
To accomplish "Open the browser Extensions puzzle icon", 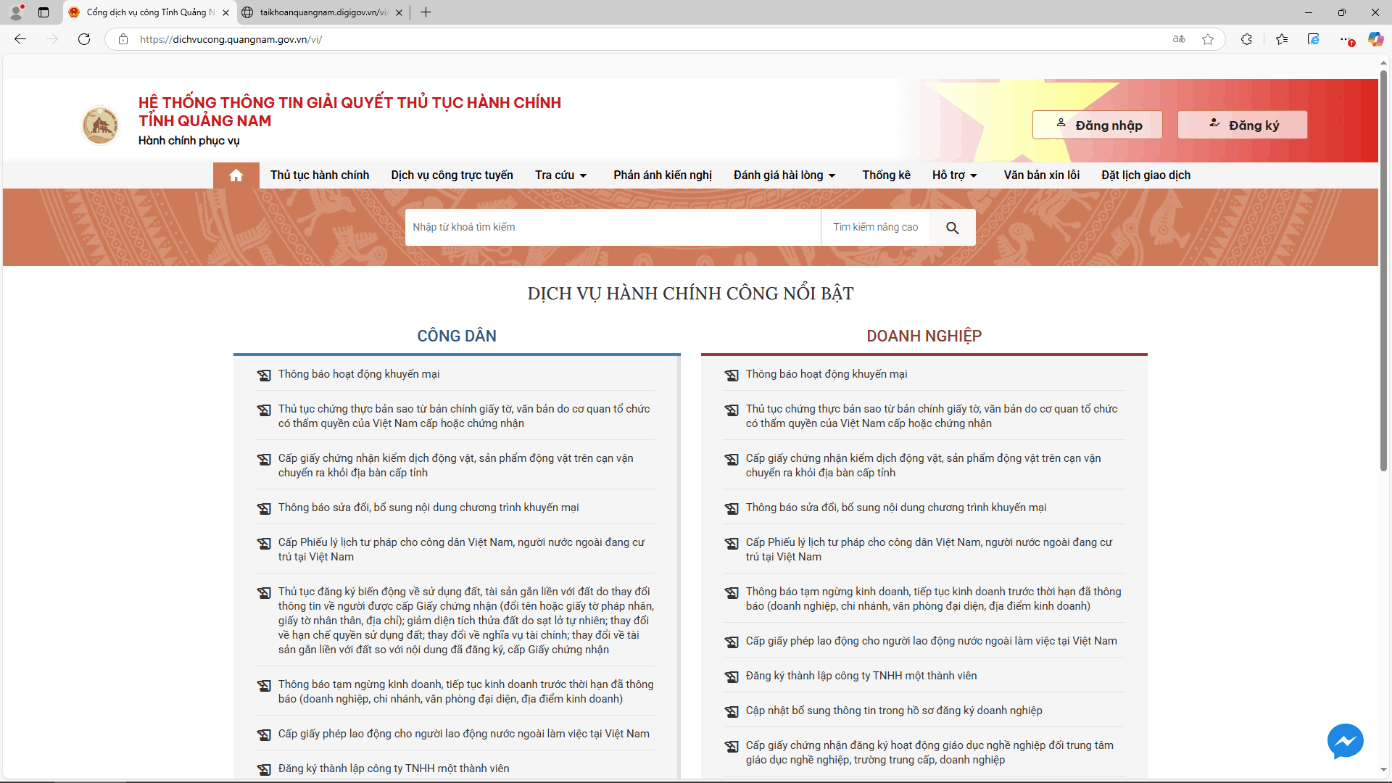I will (x=1246, y=39).
